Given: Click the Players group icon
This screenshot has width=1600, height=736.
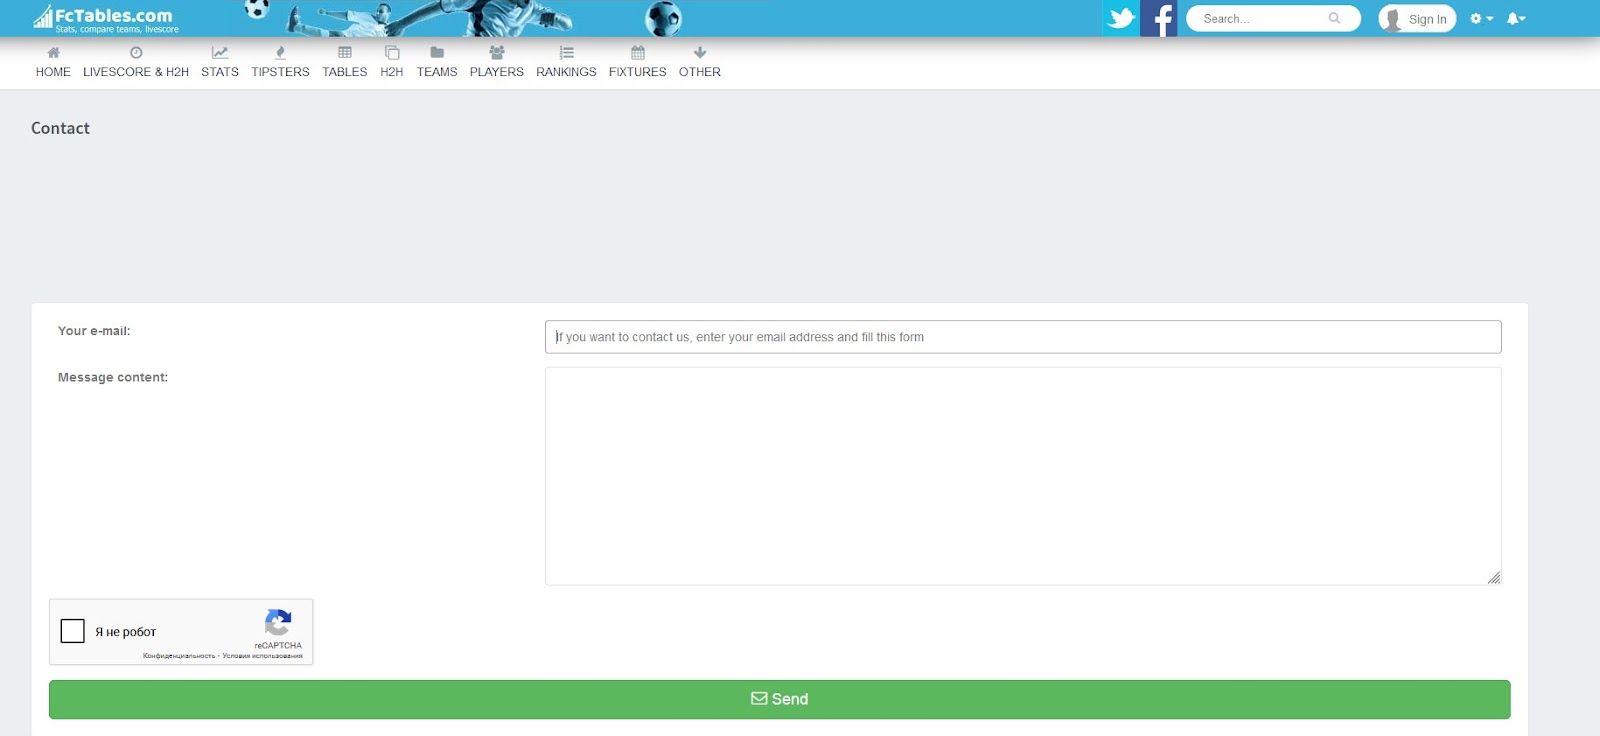Looking at the screenshot, I should coord(497,52).
